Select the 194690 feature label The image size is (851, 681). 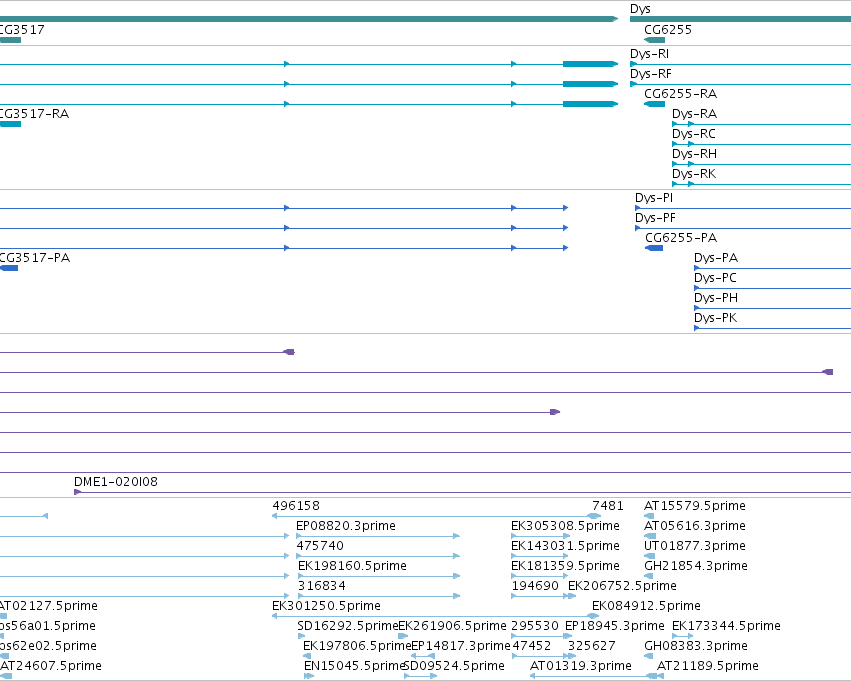pyautogui.click(x=535, y=586)
